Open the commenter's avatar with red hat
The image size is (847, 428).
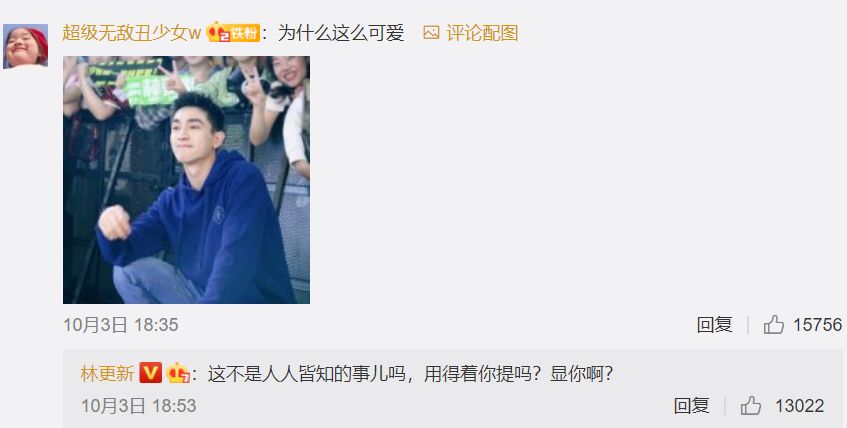tap(25, 46)
